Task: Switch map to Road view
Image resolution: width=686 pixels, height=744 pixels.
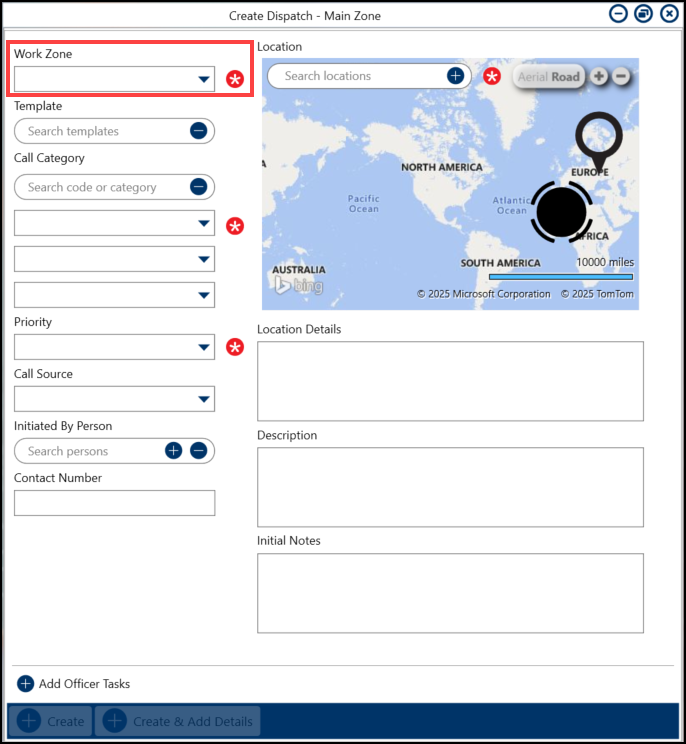Action: [565, 77]
